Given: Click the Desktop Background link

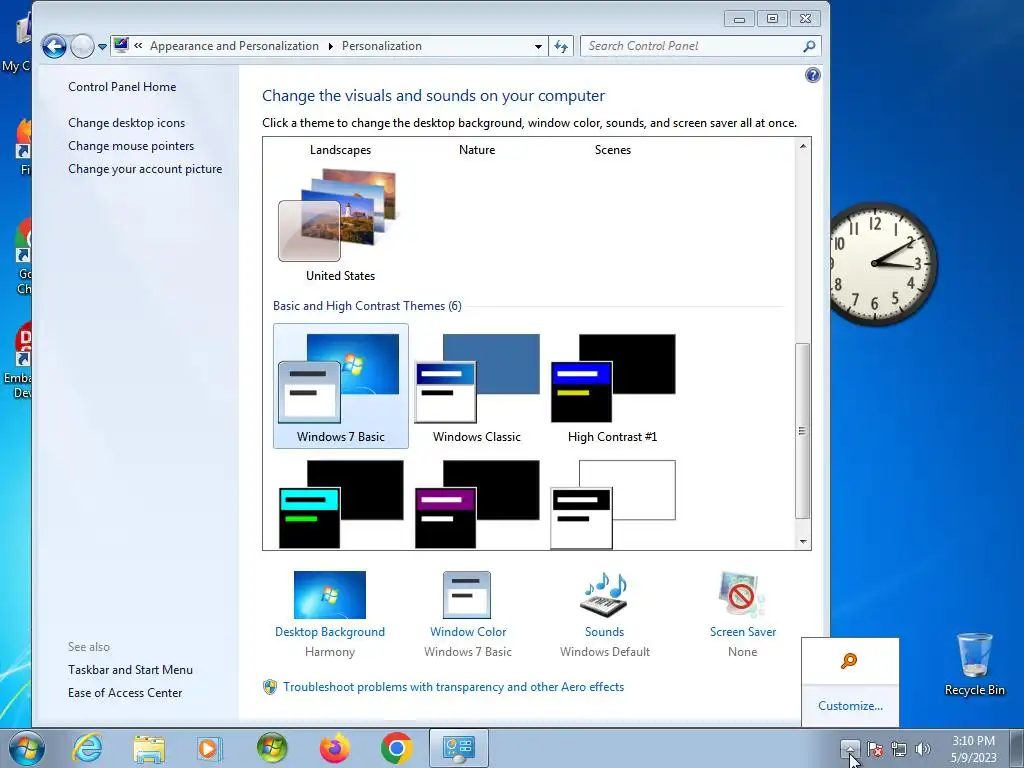Looking at the screenshot, I should pyautogui.click(x=330, y=632).
